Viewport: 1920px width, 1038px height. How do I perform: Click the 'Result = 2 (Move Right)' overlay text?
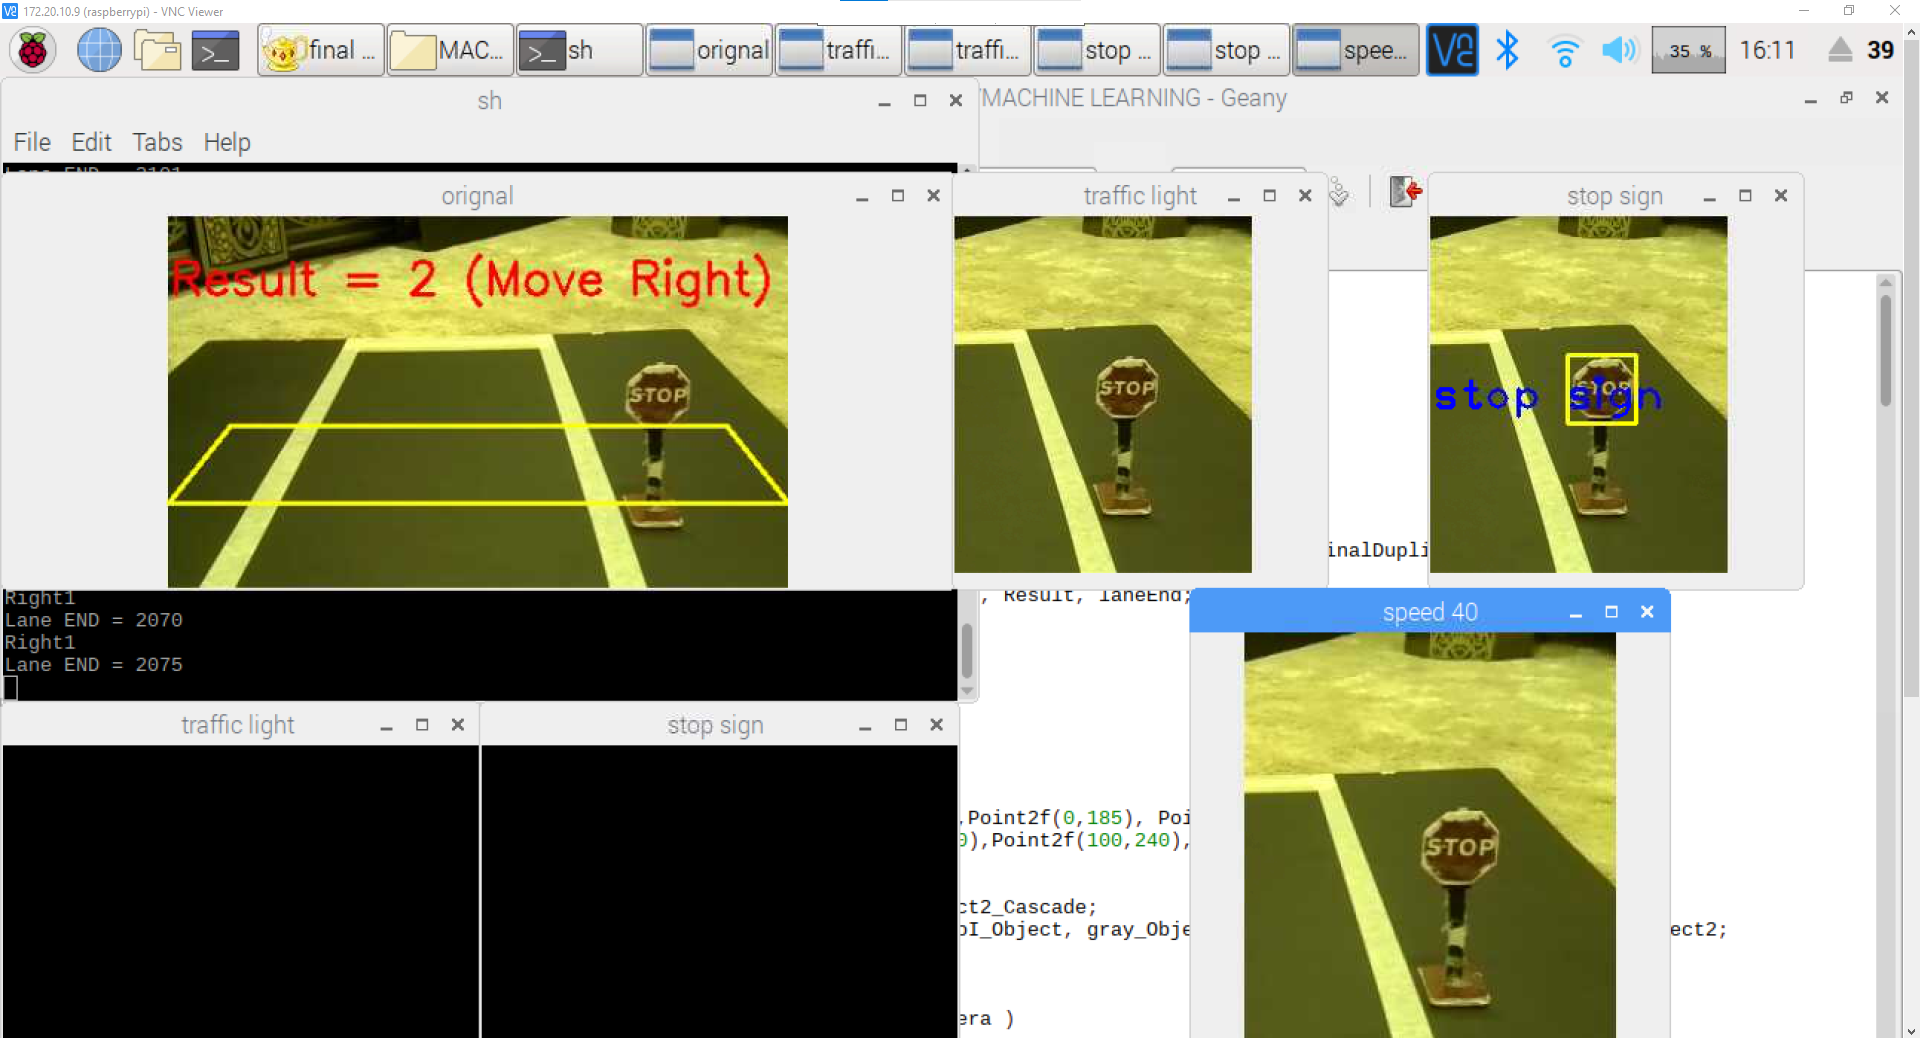470,279
